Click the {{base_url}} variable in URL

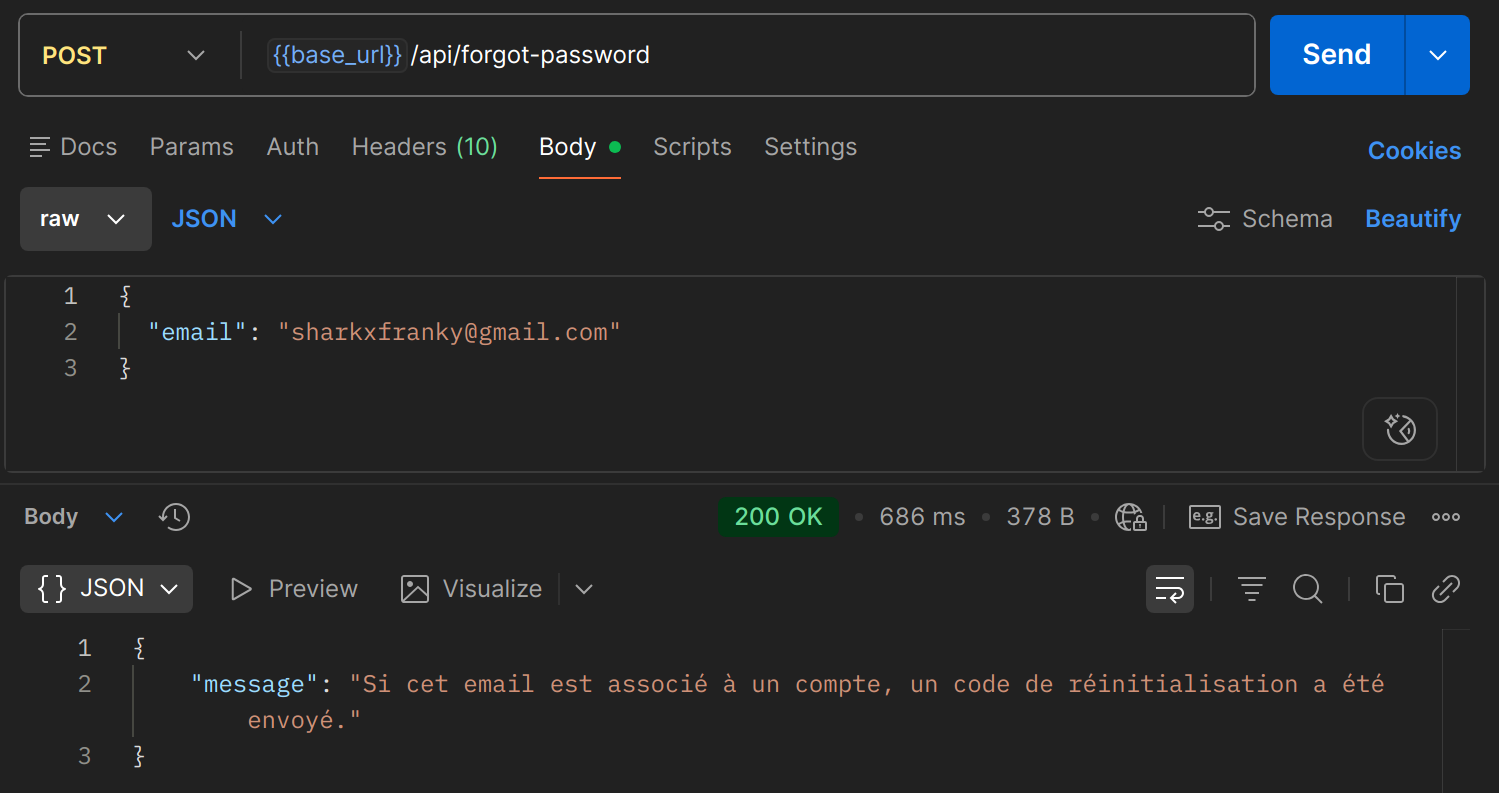click(x=337, y=55)
